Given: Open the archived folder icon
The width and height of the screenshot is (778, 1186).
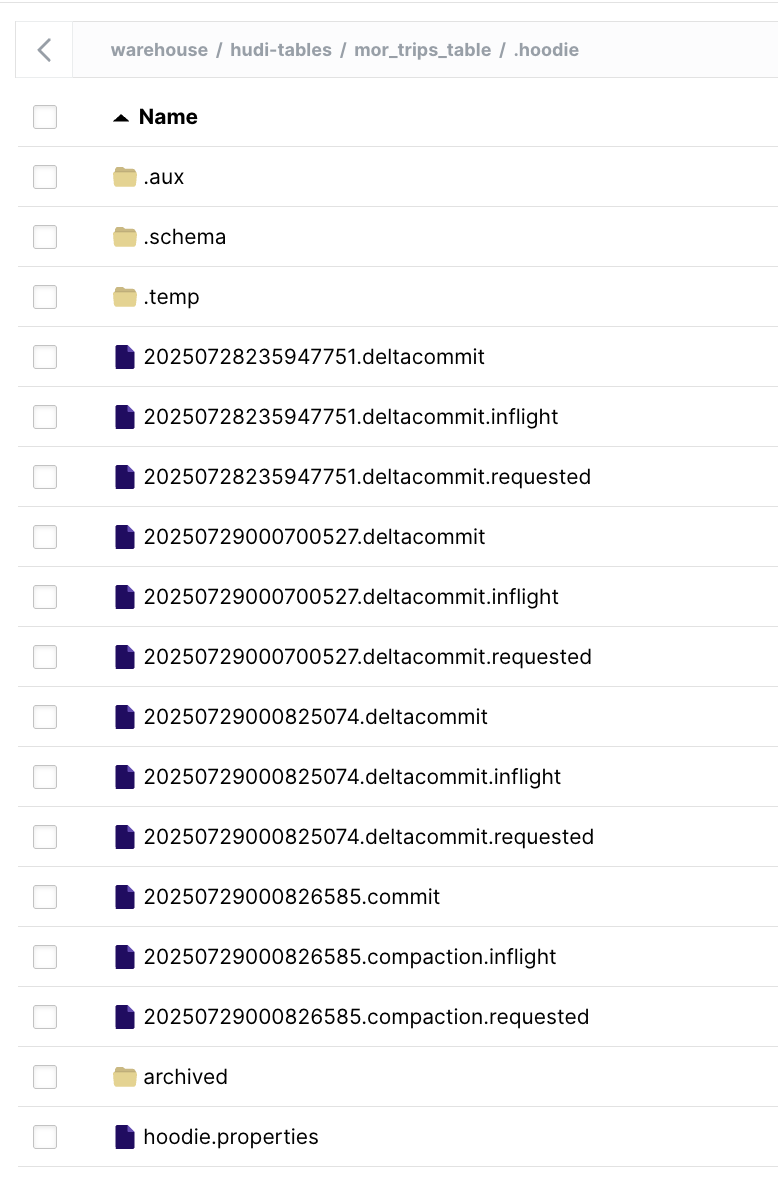Looking at the screenshot, I should 125,1077.
